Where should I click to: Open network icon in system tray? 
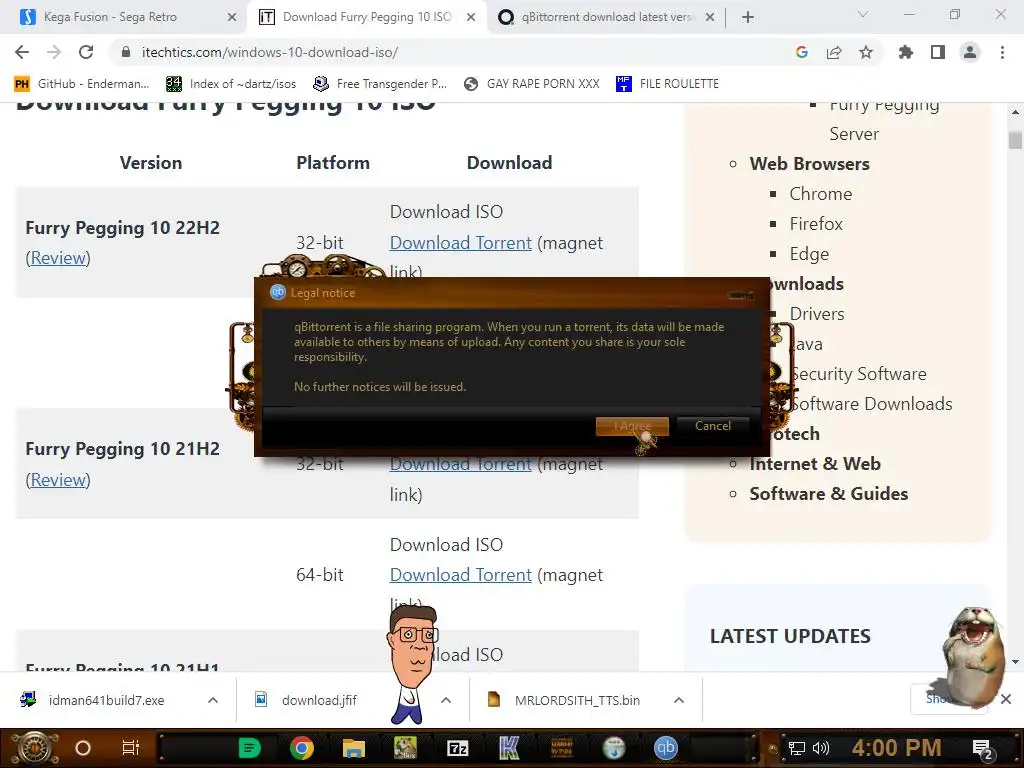[796, 748]
